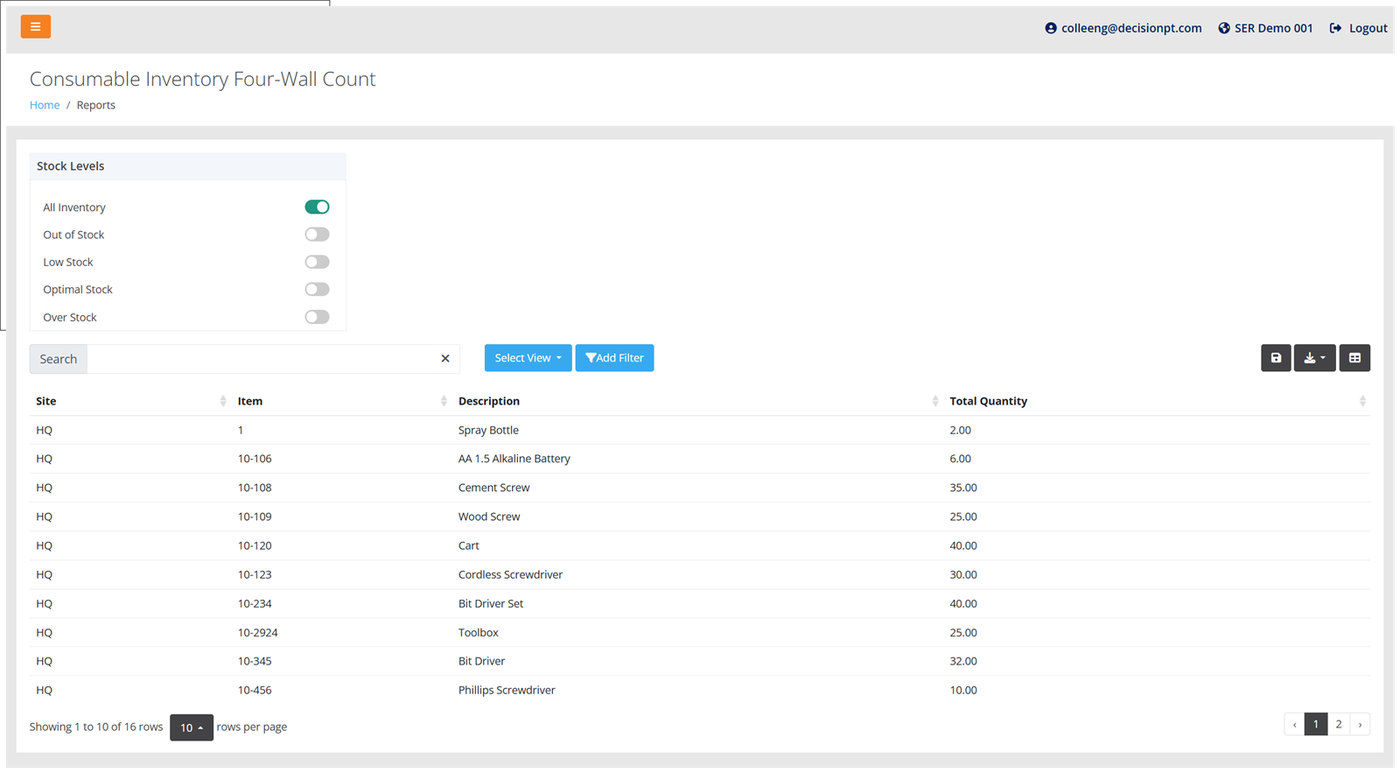Click the Add Filter button

(614, 358)
